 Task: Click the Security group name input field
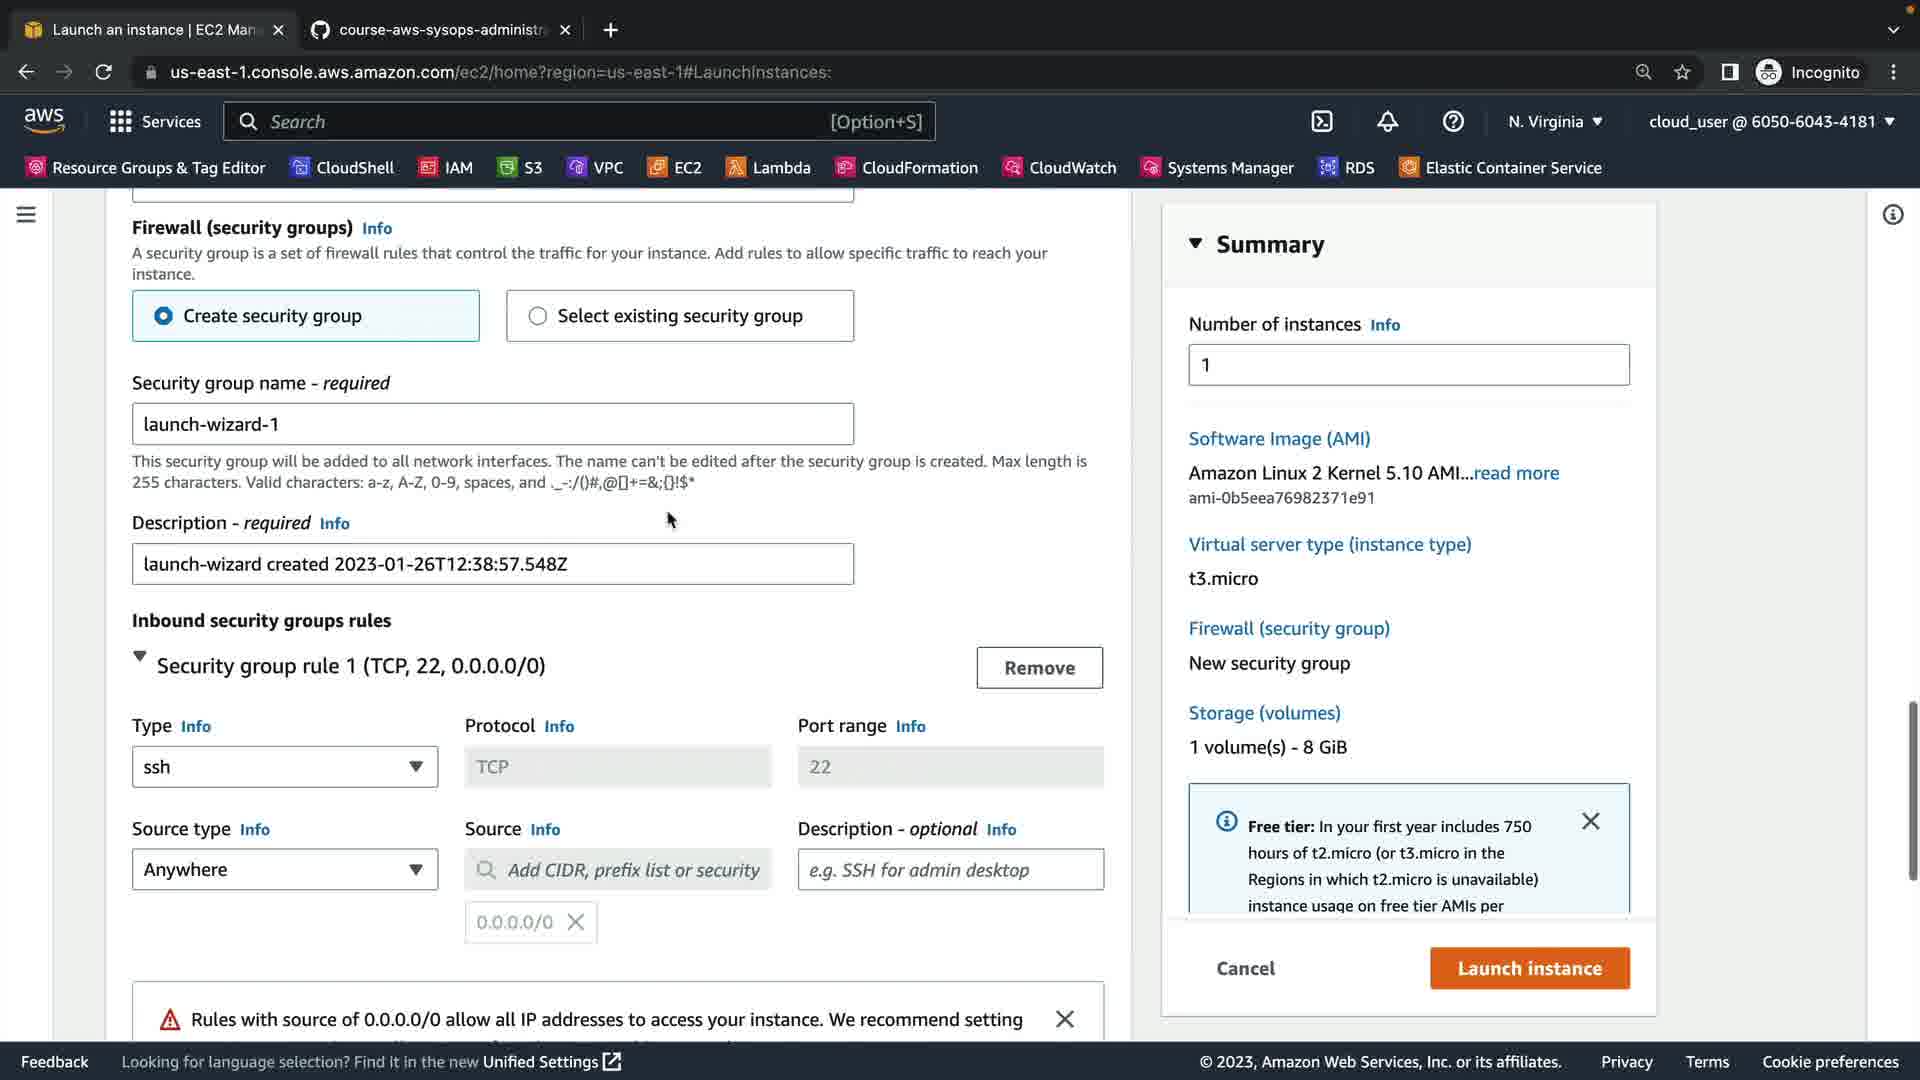pyautogui.click(x=492, y=424)
